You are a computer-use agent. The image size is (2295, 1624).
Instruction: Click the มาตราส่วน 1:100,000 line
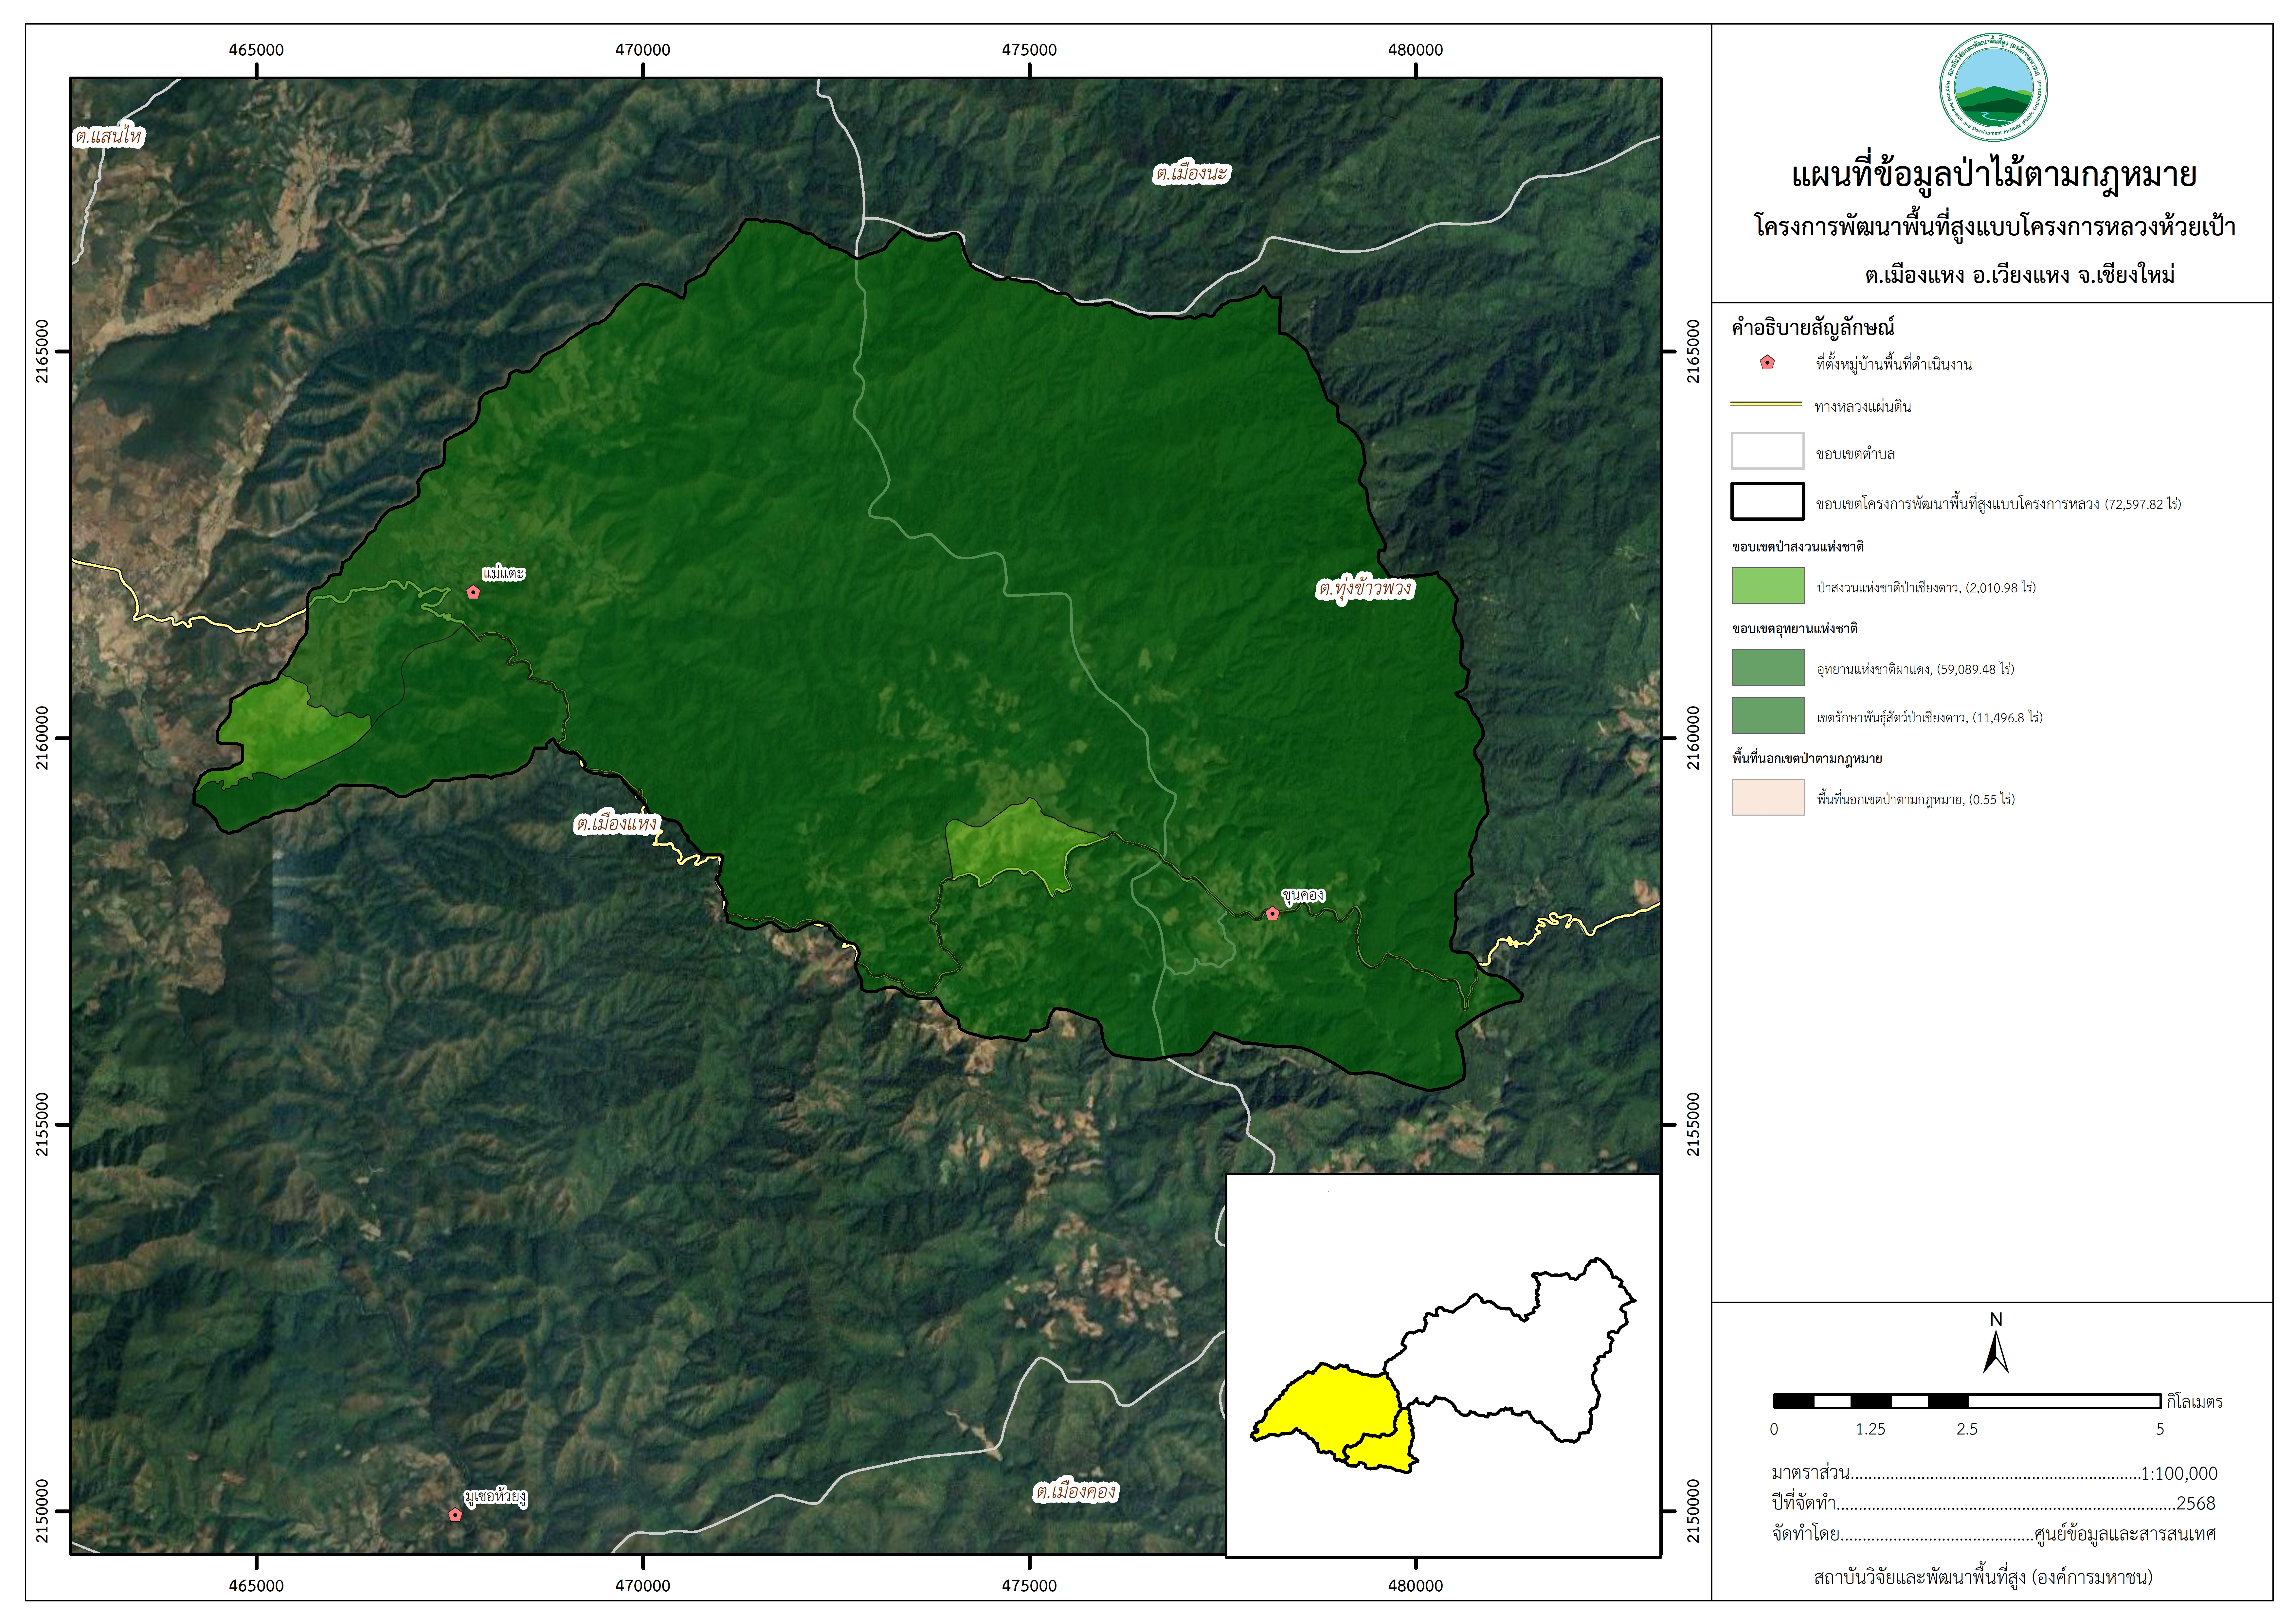1994,1473
